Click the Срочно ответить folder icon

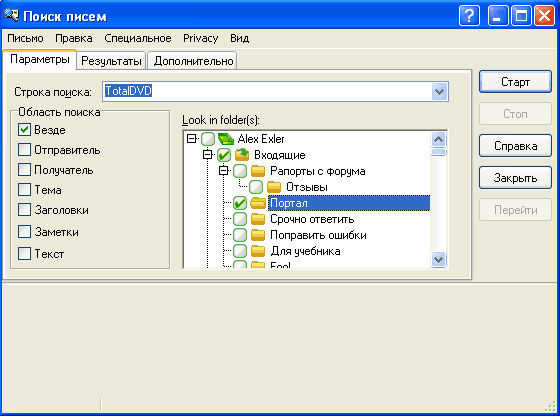258,219
